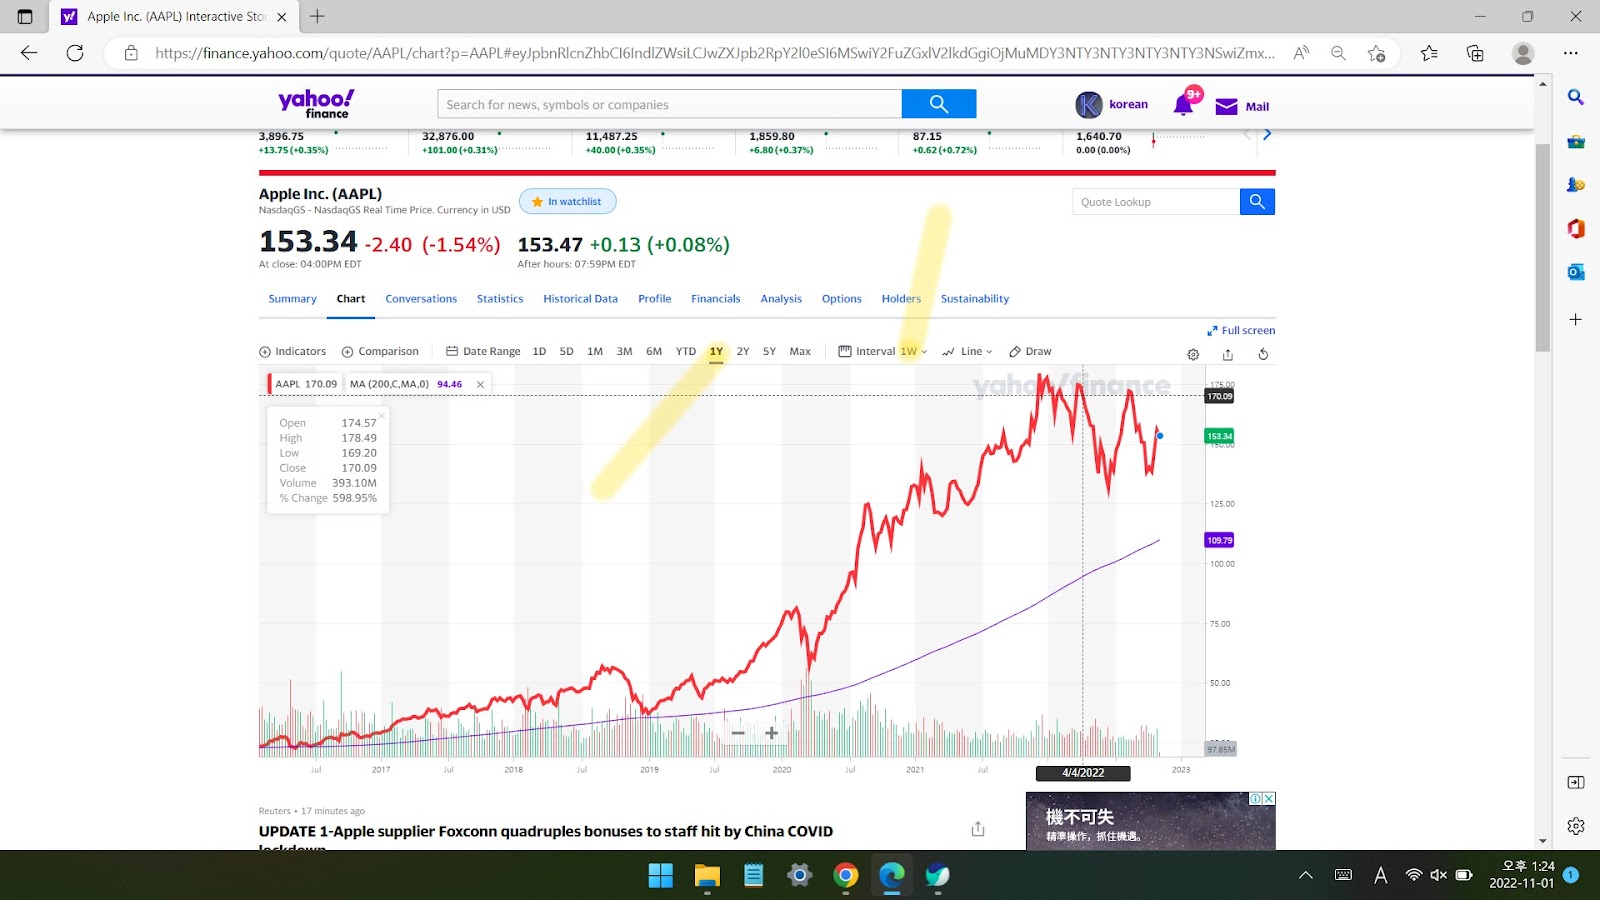Open the chart in Full screen
1600x900 pixels.
pyautogui.click(x=1241, y=330)
